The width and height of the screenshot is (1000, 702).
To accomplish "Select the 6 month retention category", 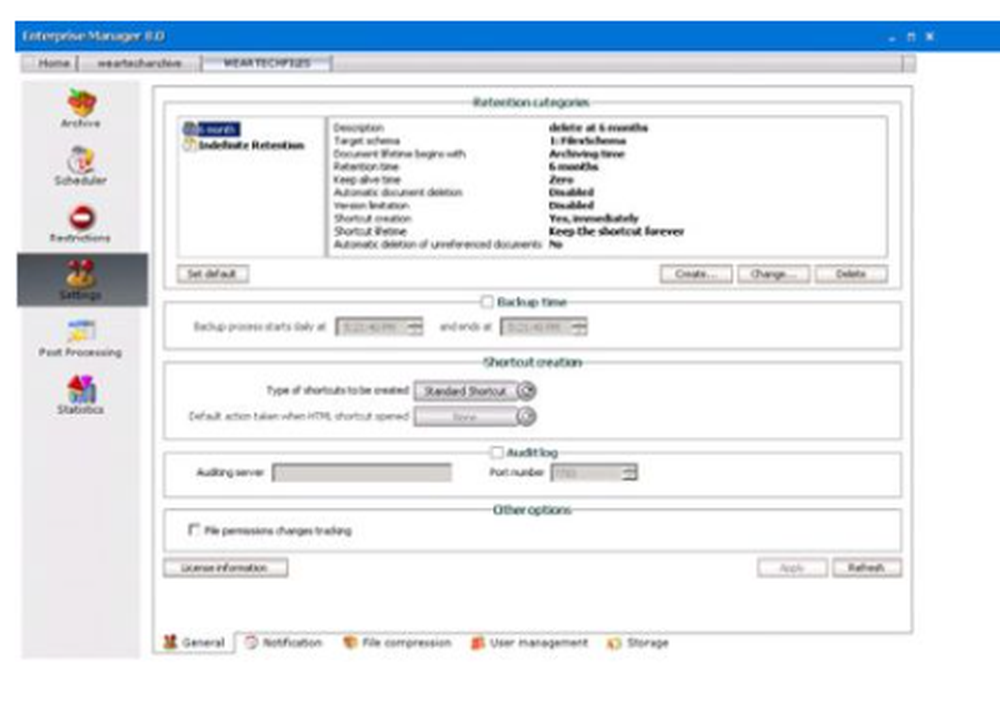I will [x=212, y=129].
